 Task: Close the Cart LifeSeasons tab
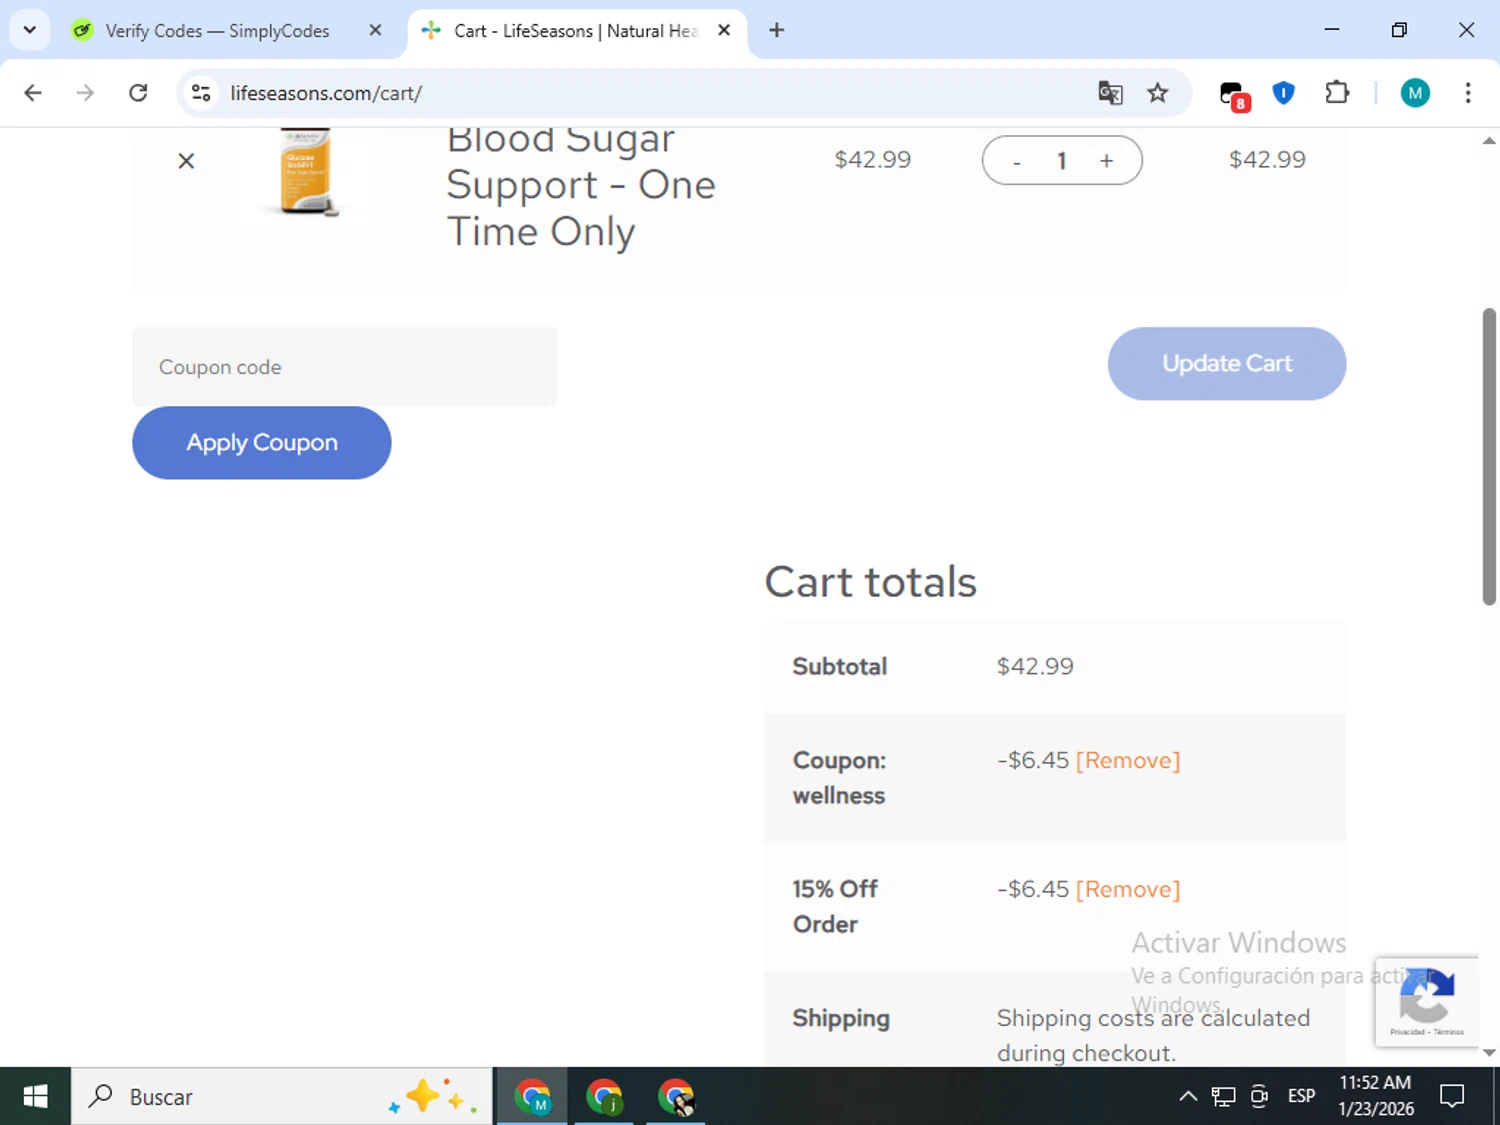pos(724,30)
